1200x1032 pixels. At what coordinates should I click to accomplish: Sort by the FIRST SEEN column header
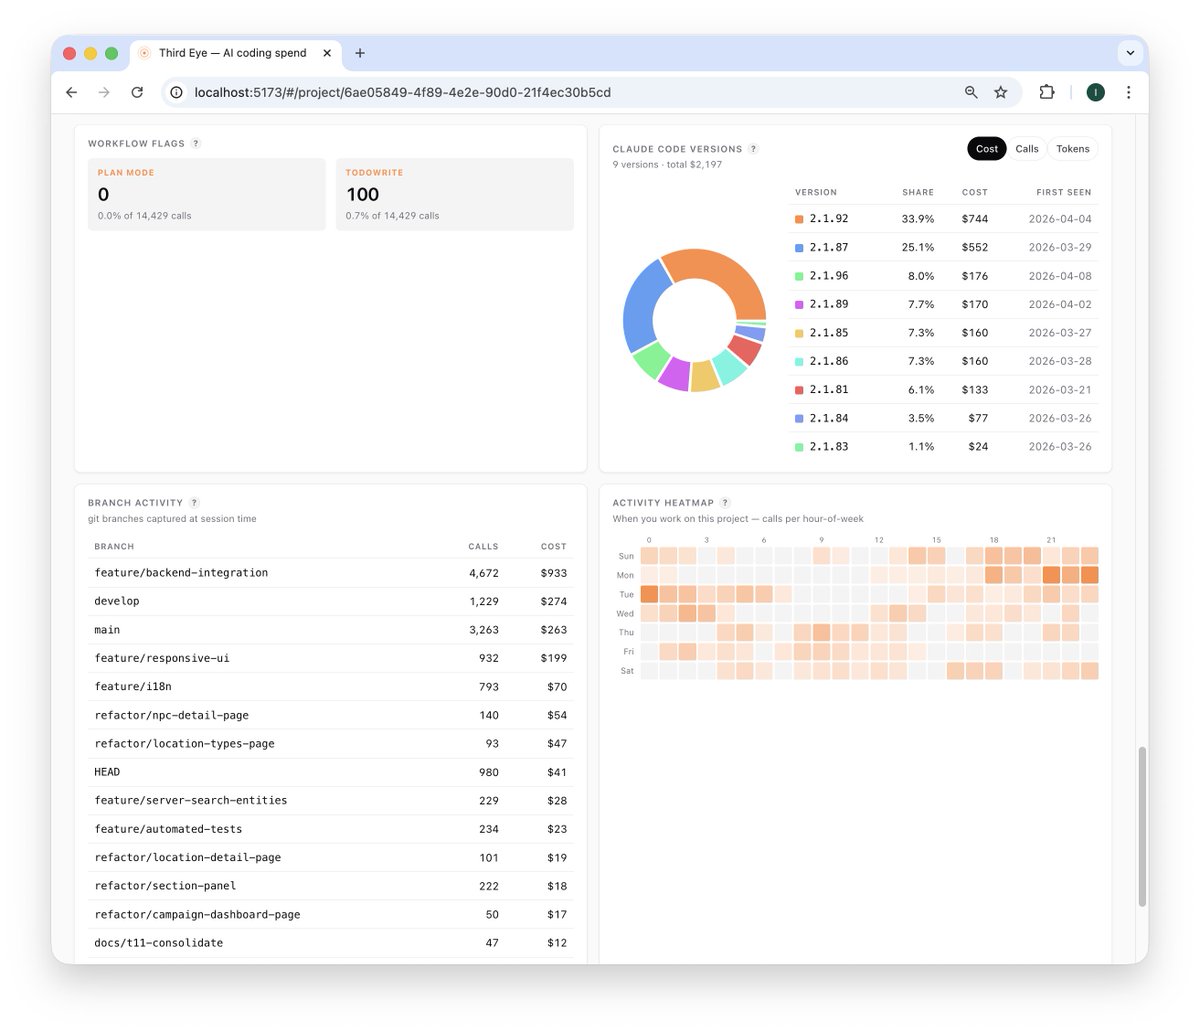(x=1064, y=192)
